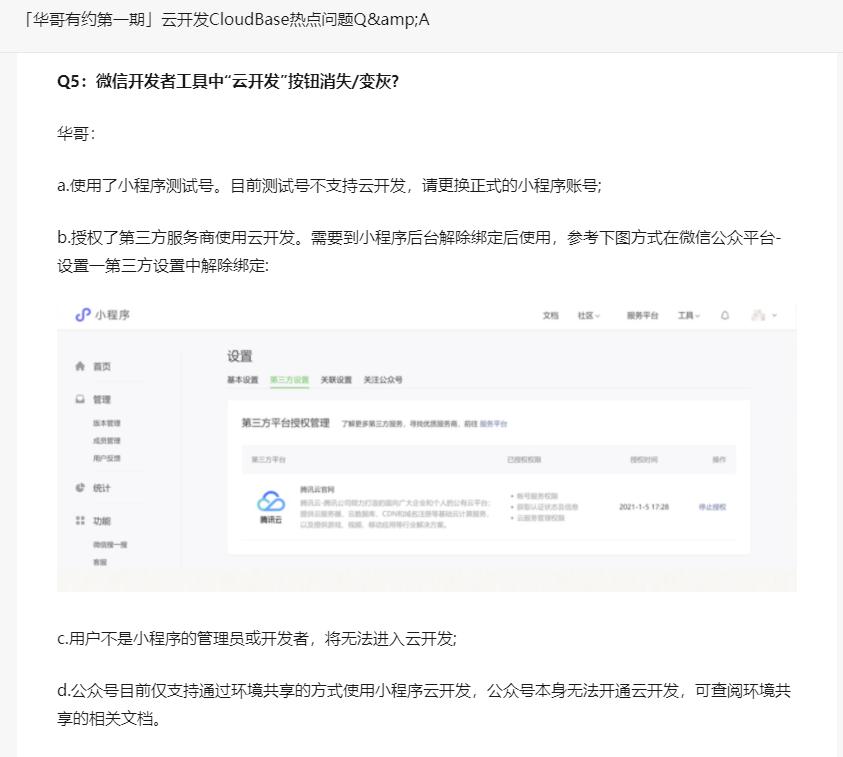Click the 授权时间 column header

click(644, 460)
